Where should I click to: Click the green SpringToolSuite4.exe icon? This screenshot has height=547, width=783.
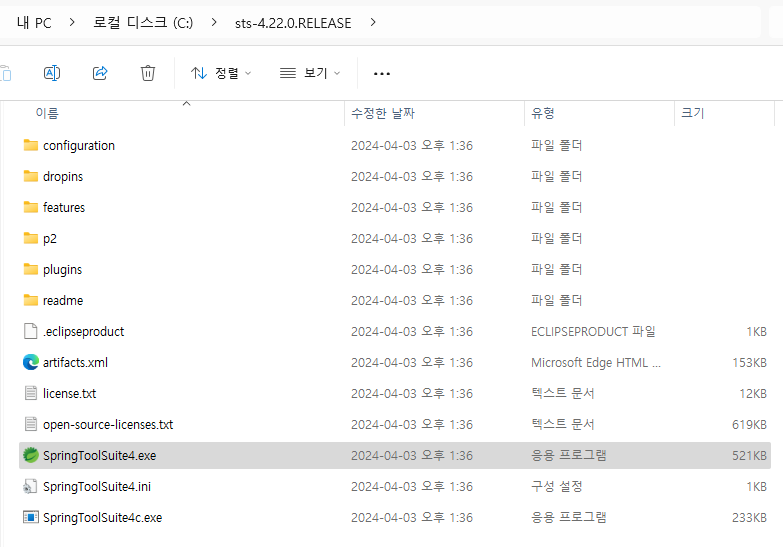click(30, 455)
